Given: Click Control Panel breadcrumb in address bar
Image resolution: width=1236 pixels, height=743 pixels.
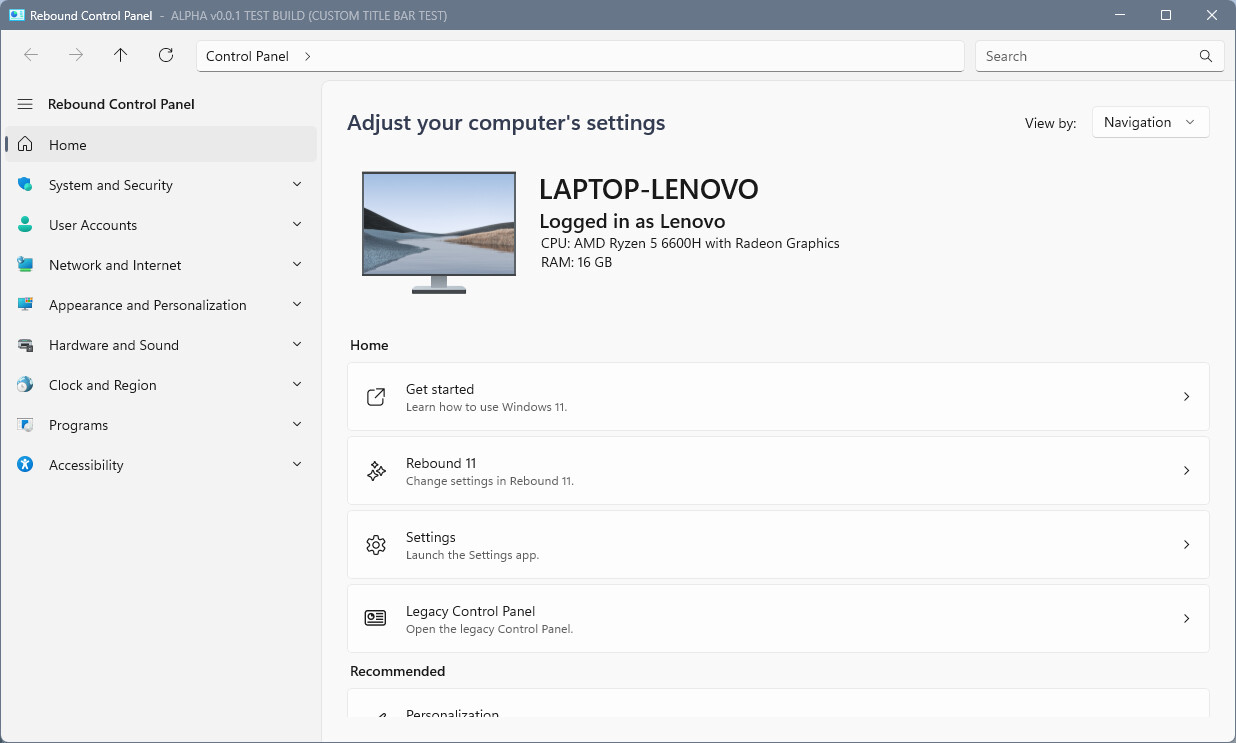Looking at the screenshot, I should coord(247,56).
